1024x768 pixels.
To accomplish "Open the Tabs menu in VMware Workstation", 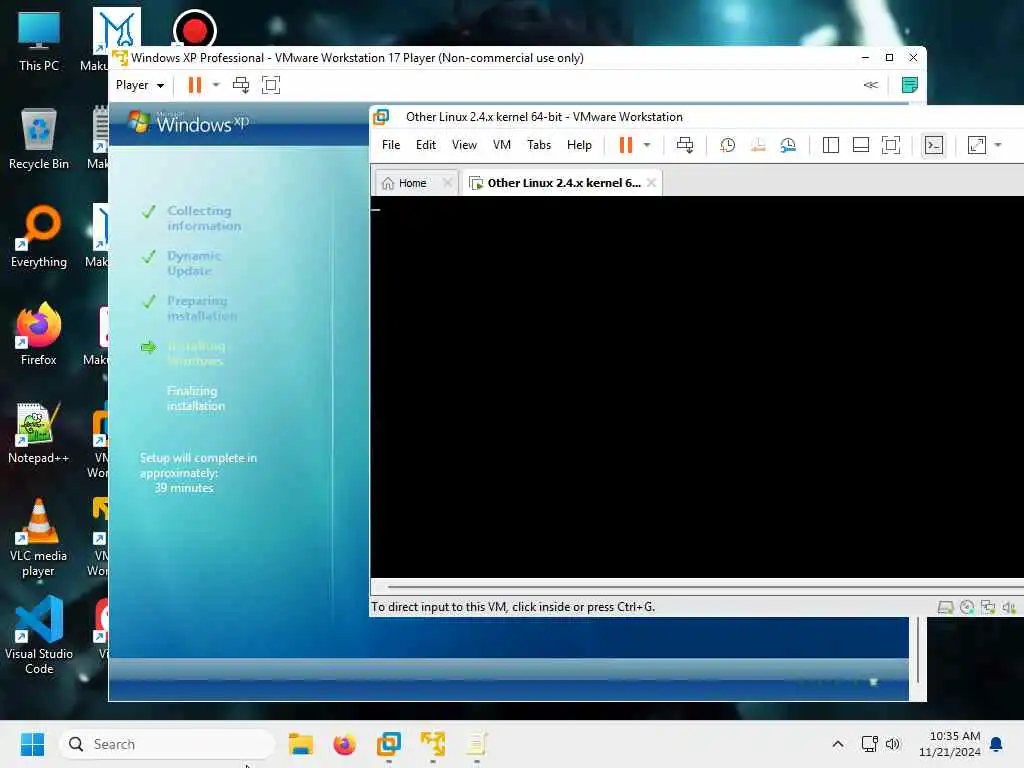I will [x=539, y=145].
